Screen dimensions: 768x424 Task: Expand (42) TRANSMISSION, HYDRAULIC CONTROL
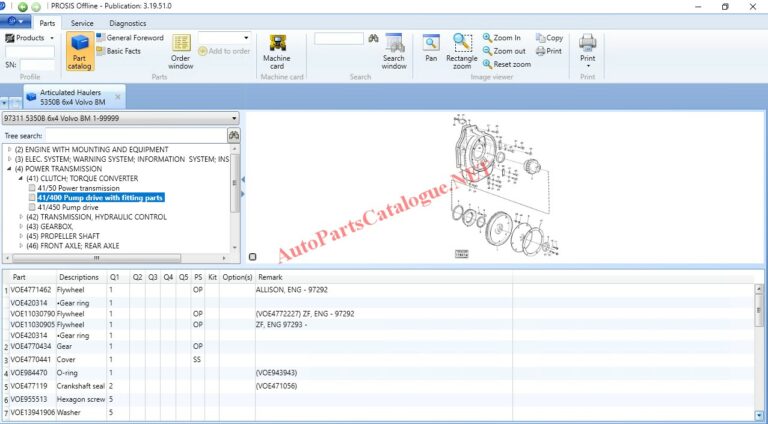(x=21, y=217)
